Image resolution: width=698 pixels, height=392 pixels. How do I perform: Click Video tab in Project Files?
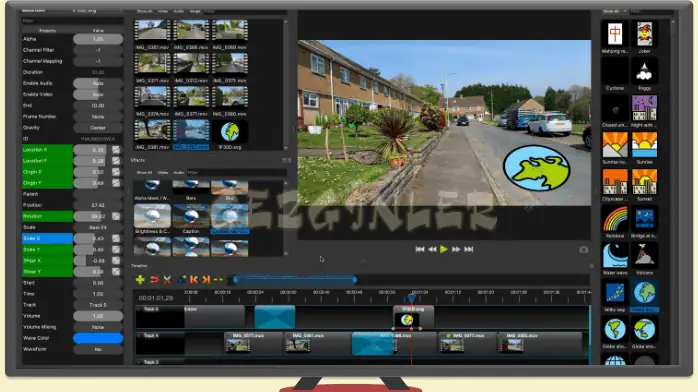pos(163,11)
